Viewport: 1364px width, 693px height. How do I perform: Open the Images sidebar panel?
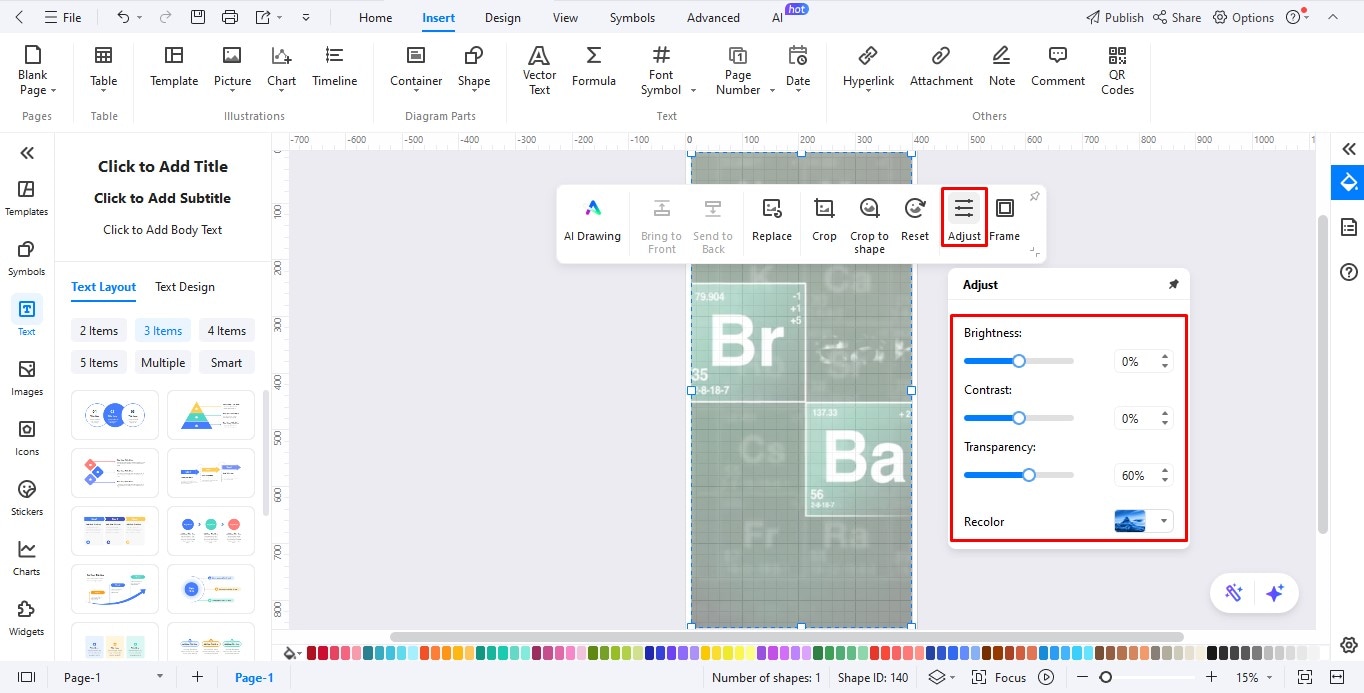27,378
